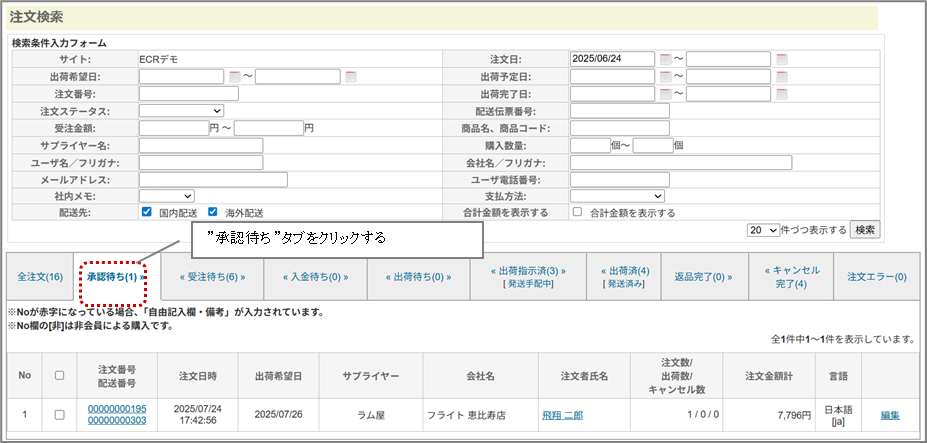Open the 社内メモ dropdown
927x443 pixels.
click(x=166, y=196)
